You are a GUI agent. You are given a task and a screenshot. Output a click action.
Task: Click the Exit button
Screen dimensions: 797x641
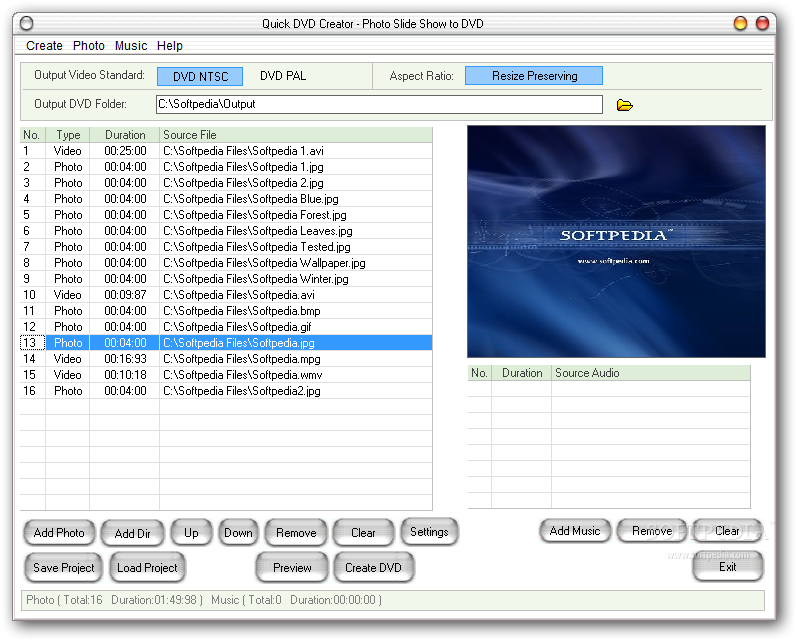727,566
